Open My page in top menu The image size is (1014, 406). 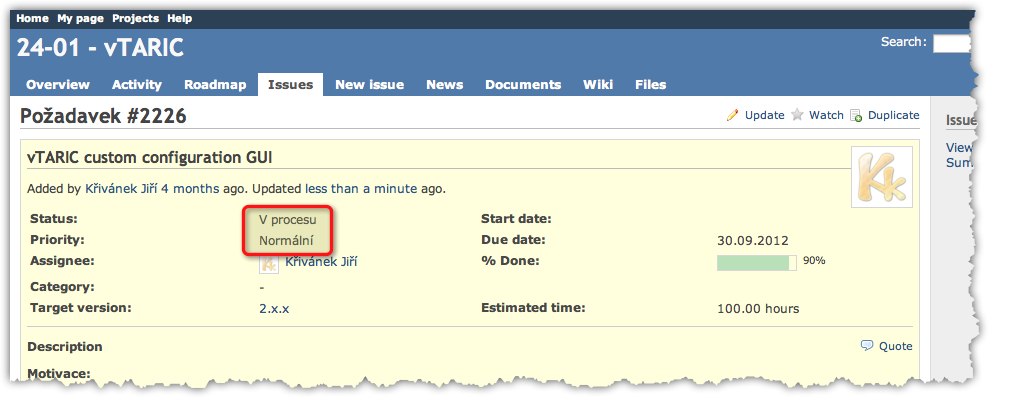coord(80,18)
